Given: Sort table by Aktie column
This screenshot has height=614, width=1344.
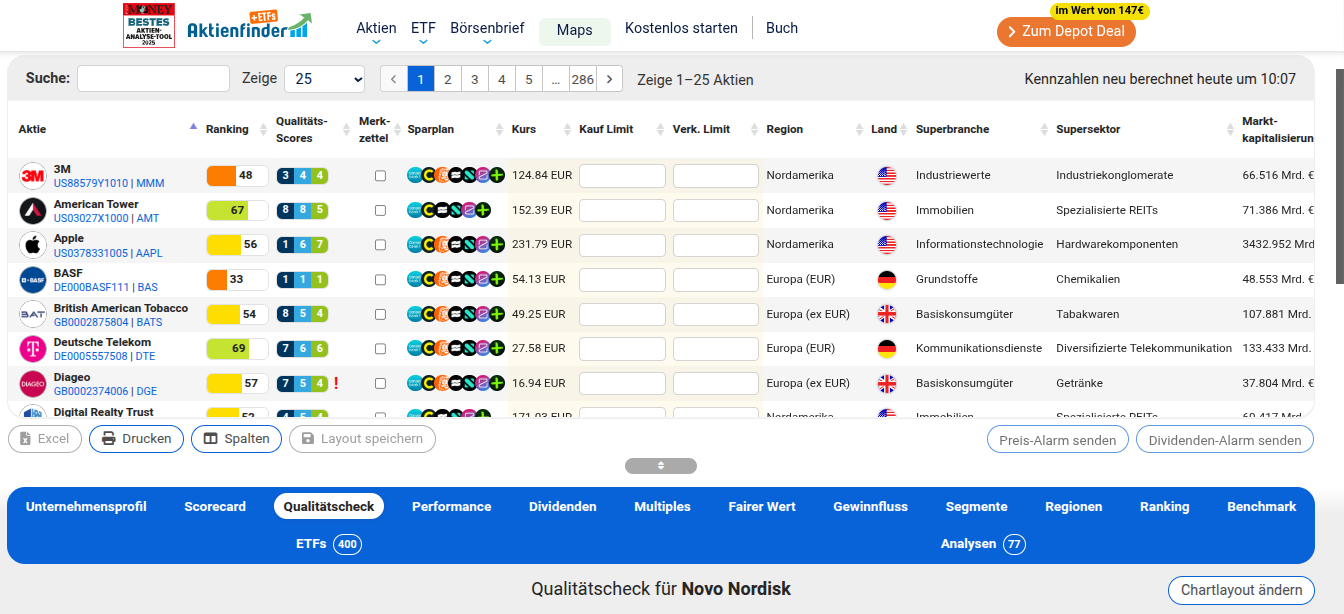Looking at the screenshot, I should 107,129.
